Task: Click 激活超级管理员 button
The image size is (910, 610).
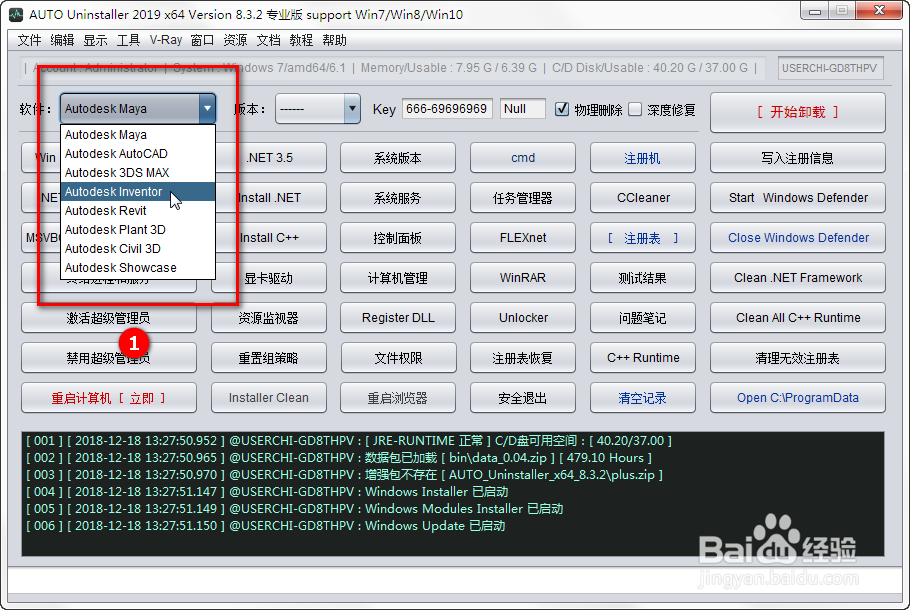Action: 109,318
